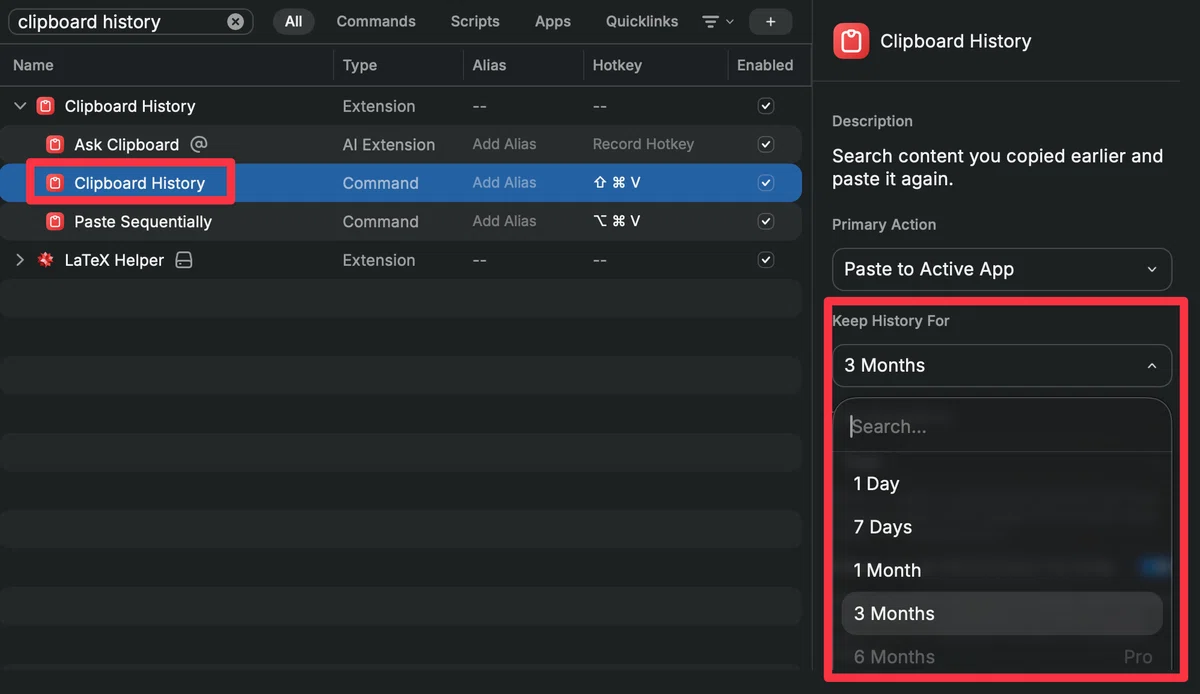1200x694 pixels.
Task: Edit the ⌥⌘V hotkey for Paste Sequentially
Action: pos(616,221)
